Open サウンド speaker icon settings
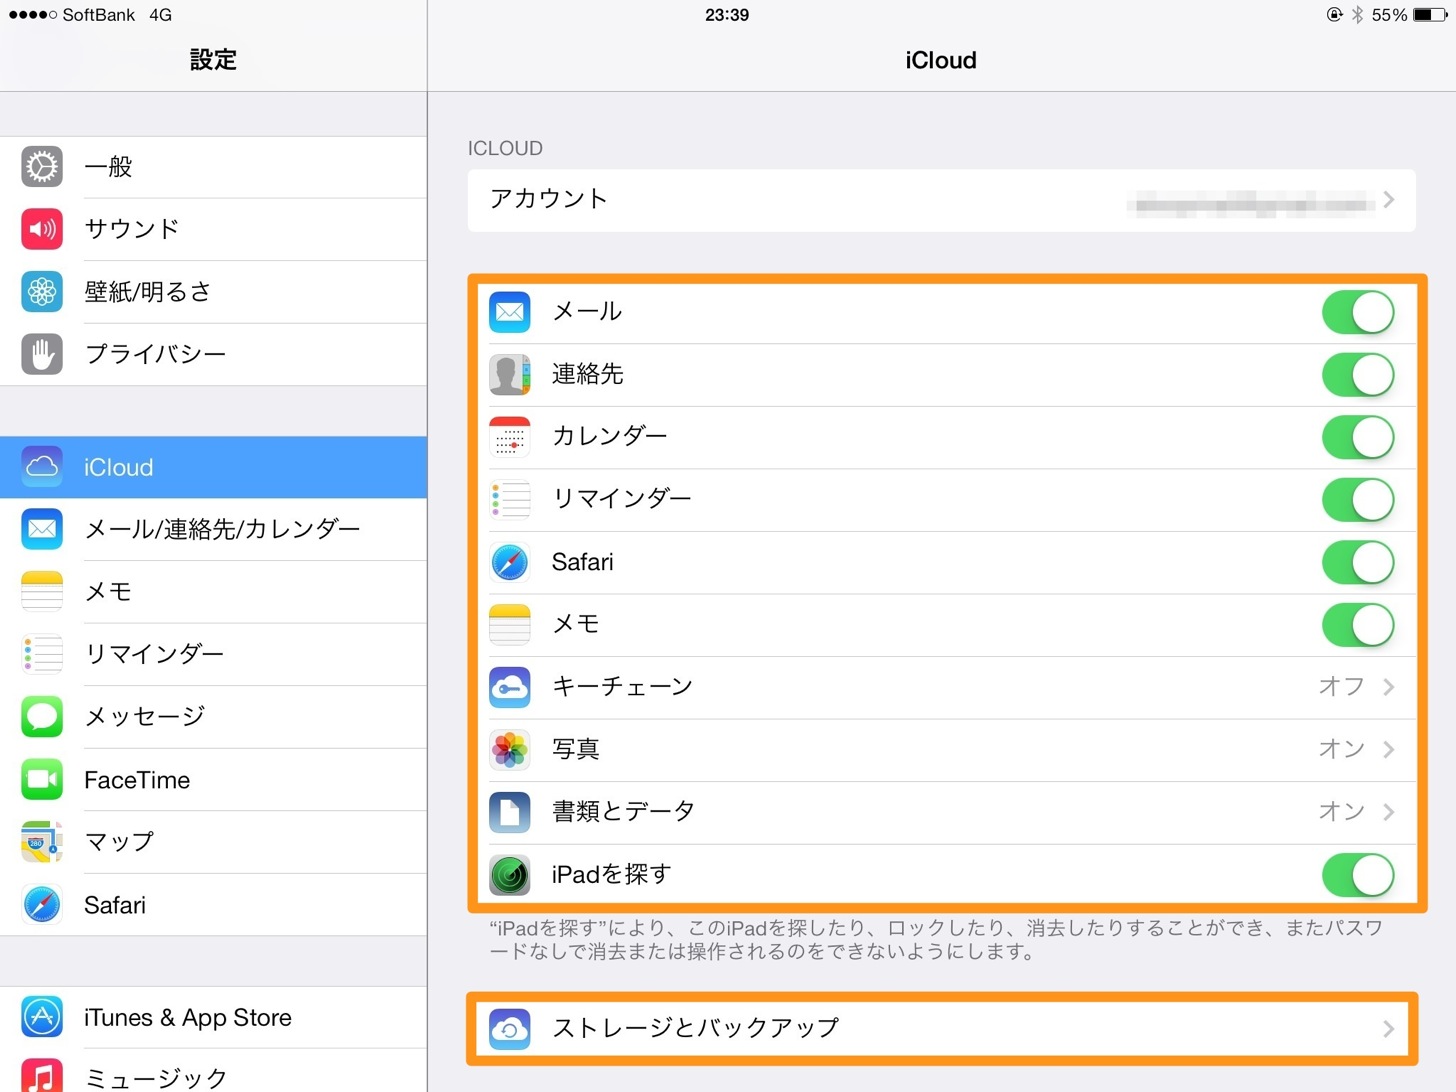The image size is (1456, 1092). pos(42,229)
